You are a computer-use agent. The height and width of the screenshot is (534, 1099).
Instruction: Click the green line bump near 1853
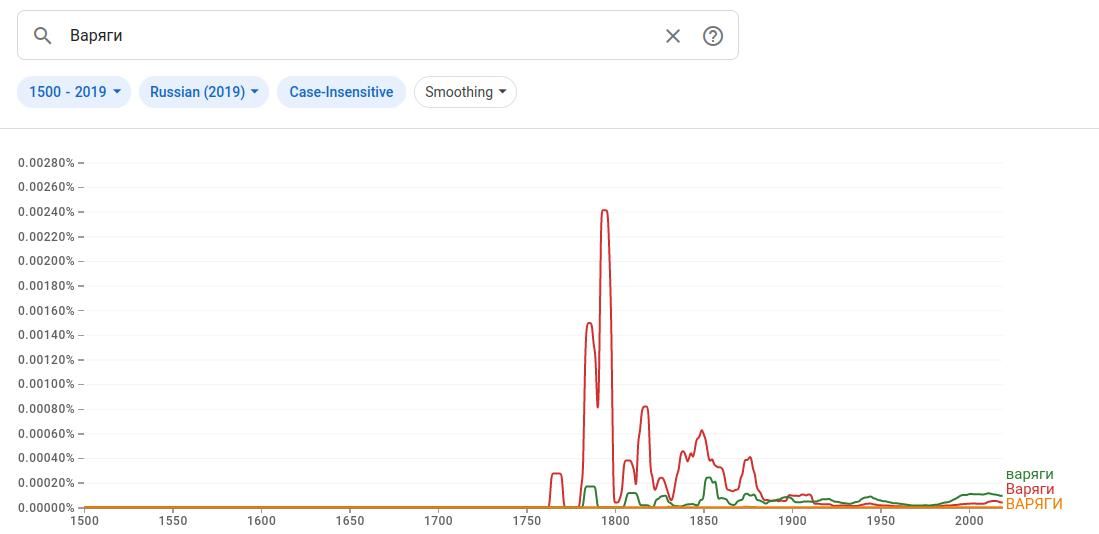[x=709, y=479]
